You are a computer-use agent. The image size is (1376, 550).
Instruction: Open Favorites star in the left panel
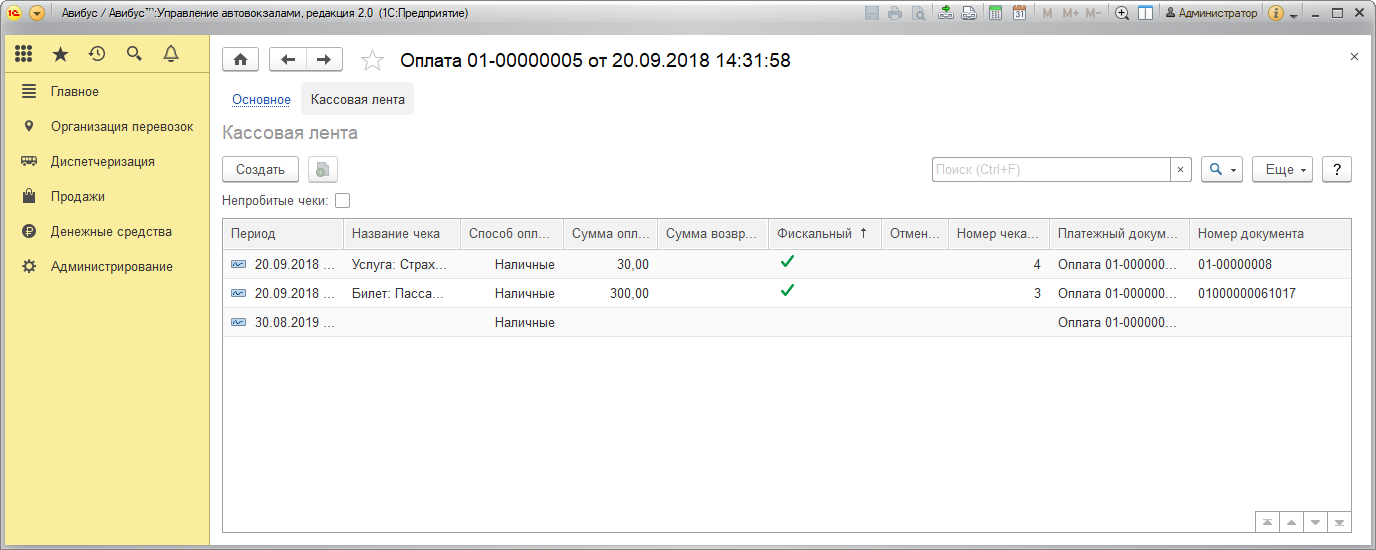(60, 54)
